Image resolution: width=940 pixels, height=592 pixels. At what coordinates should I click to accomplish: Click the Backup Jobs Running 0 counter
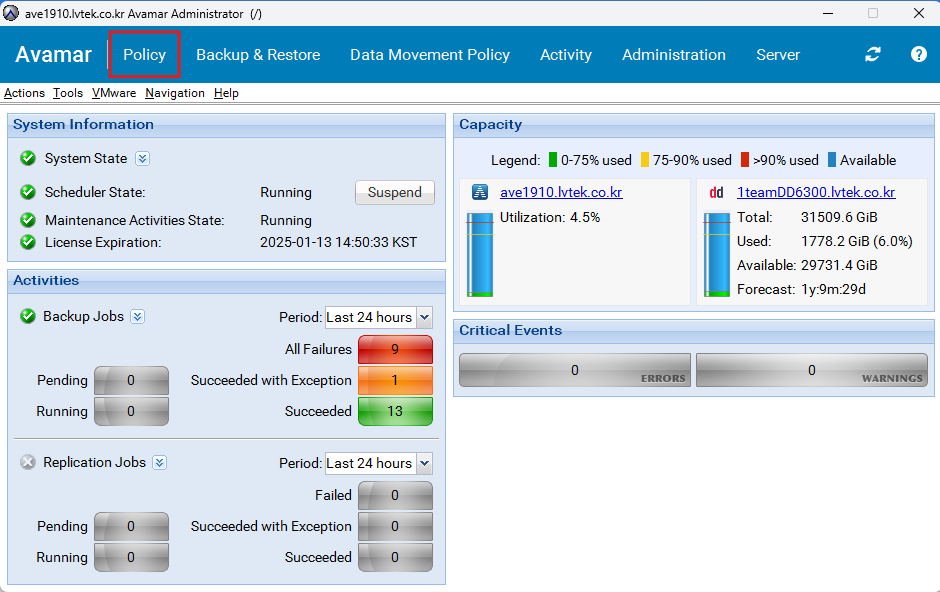[131, 412]
